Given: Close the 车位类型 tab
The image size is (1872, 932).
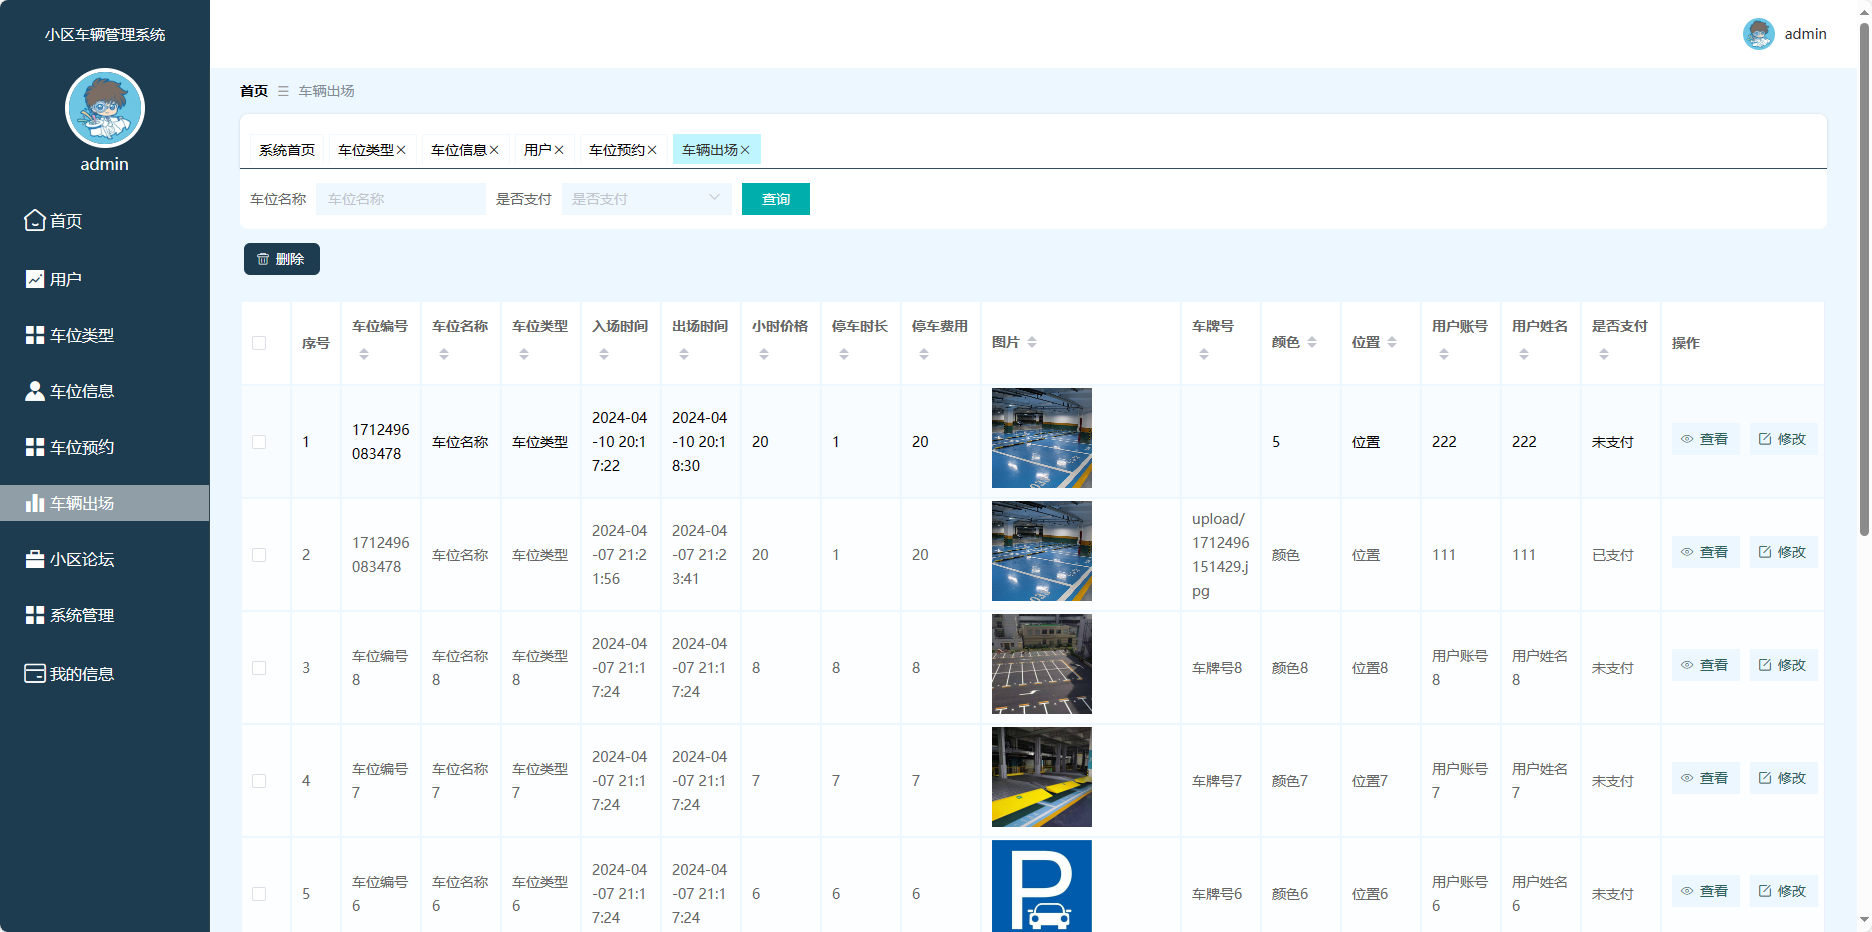Looking at the screenshot, I should [x=401, y=150].
